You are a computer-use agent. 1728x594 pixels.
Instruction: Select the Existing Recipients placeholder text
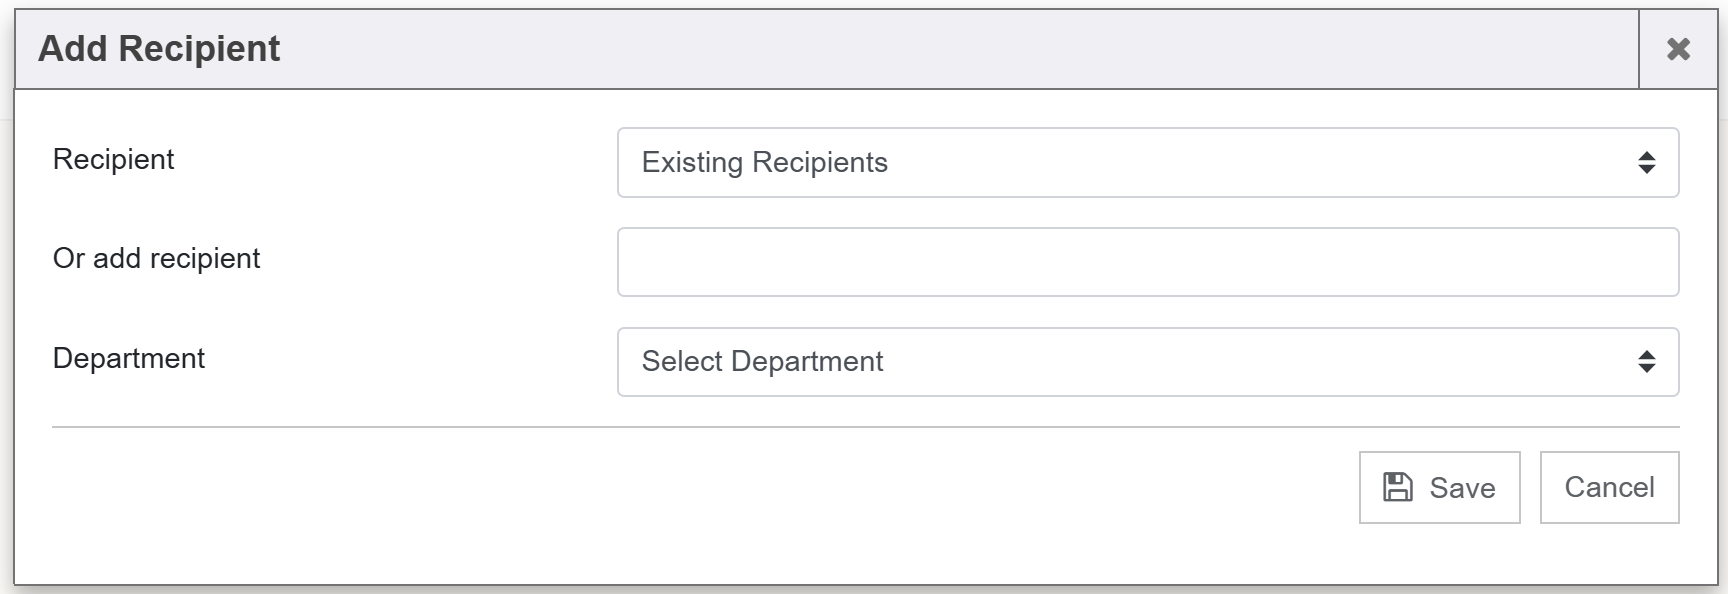click(x=764, y=163)
